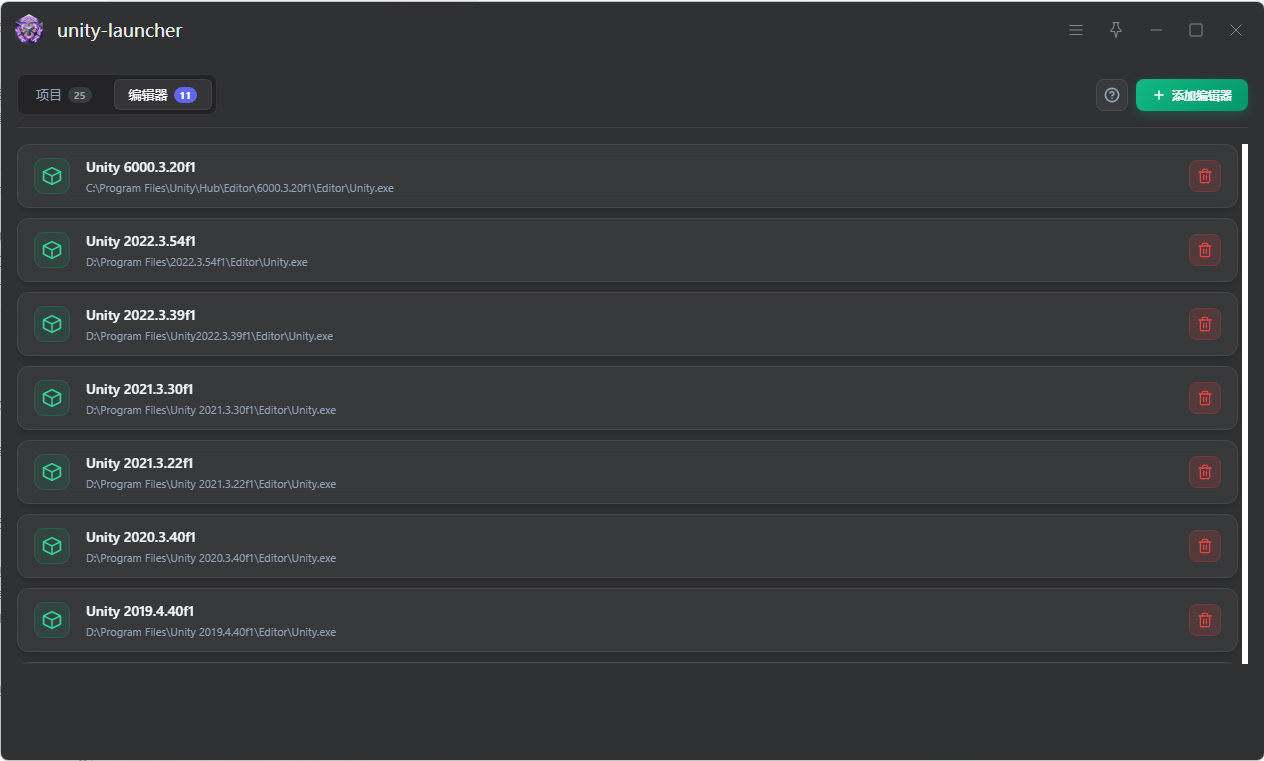This screenshot has width=1264, height=761.
Task: Delete the Unity 2021.3.22f1 editor
Action: (x=1205, y=472)
